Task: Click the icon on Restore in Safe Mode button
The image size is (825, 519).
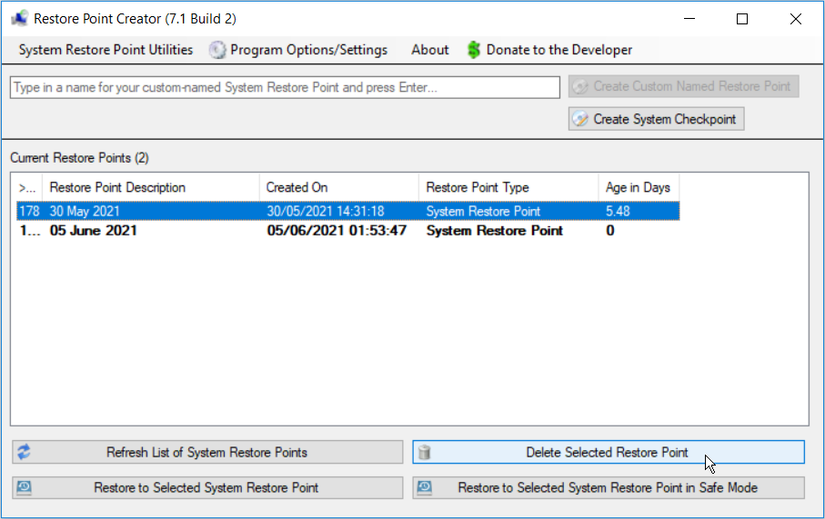Action: click(x=425, y=487)
